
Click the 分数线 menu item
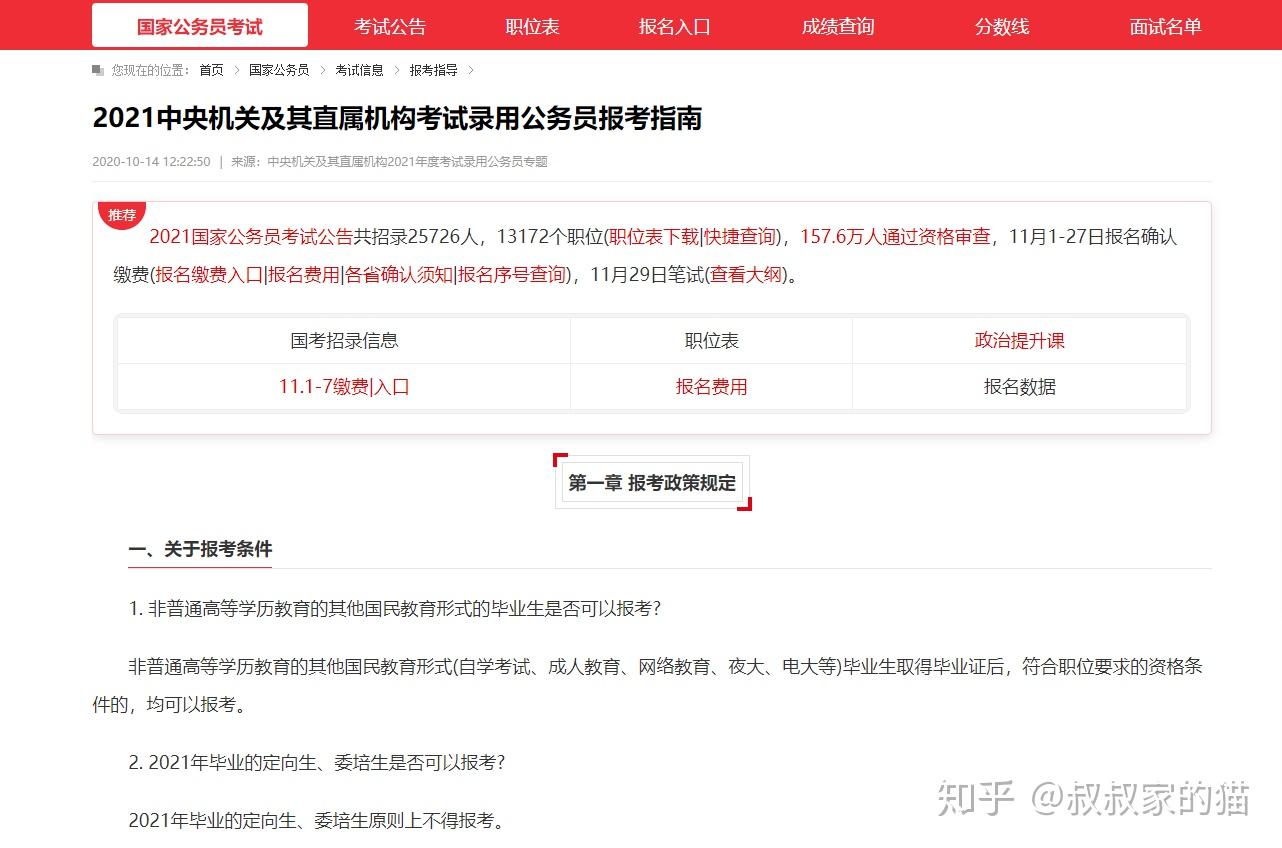pyautogui.click(x=1002, y=27)
